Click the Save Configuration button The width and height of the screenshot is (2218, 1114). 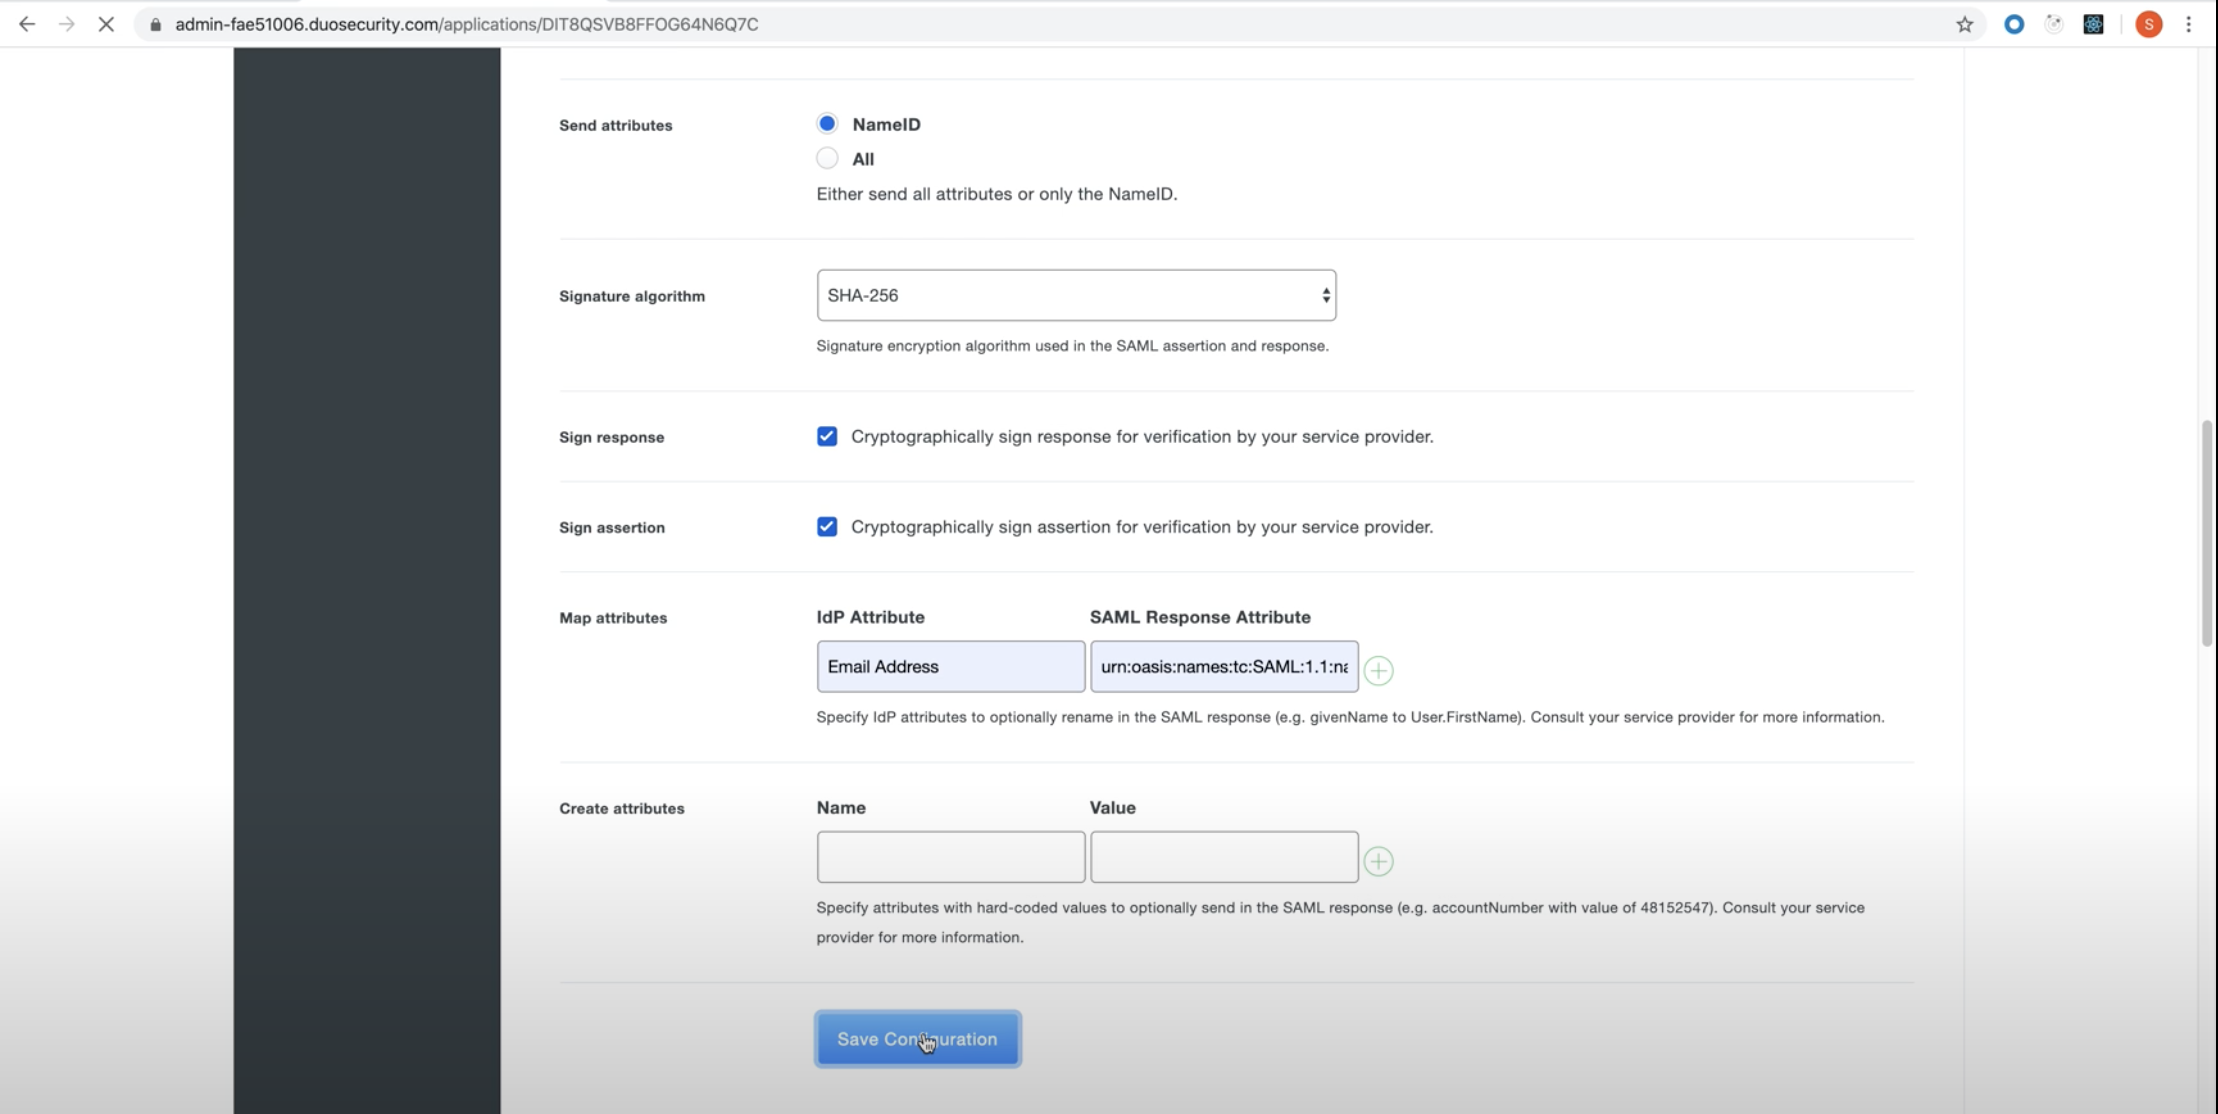tap(917, 1039)
